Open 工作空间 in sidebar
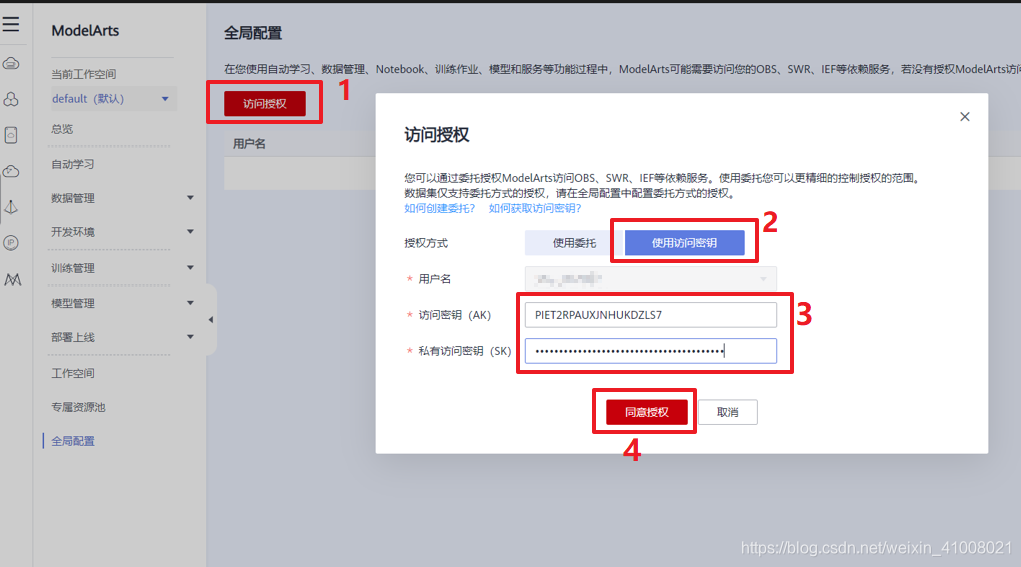 click(x=73, y=373)
